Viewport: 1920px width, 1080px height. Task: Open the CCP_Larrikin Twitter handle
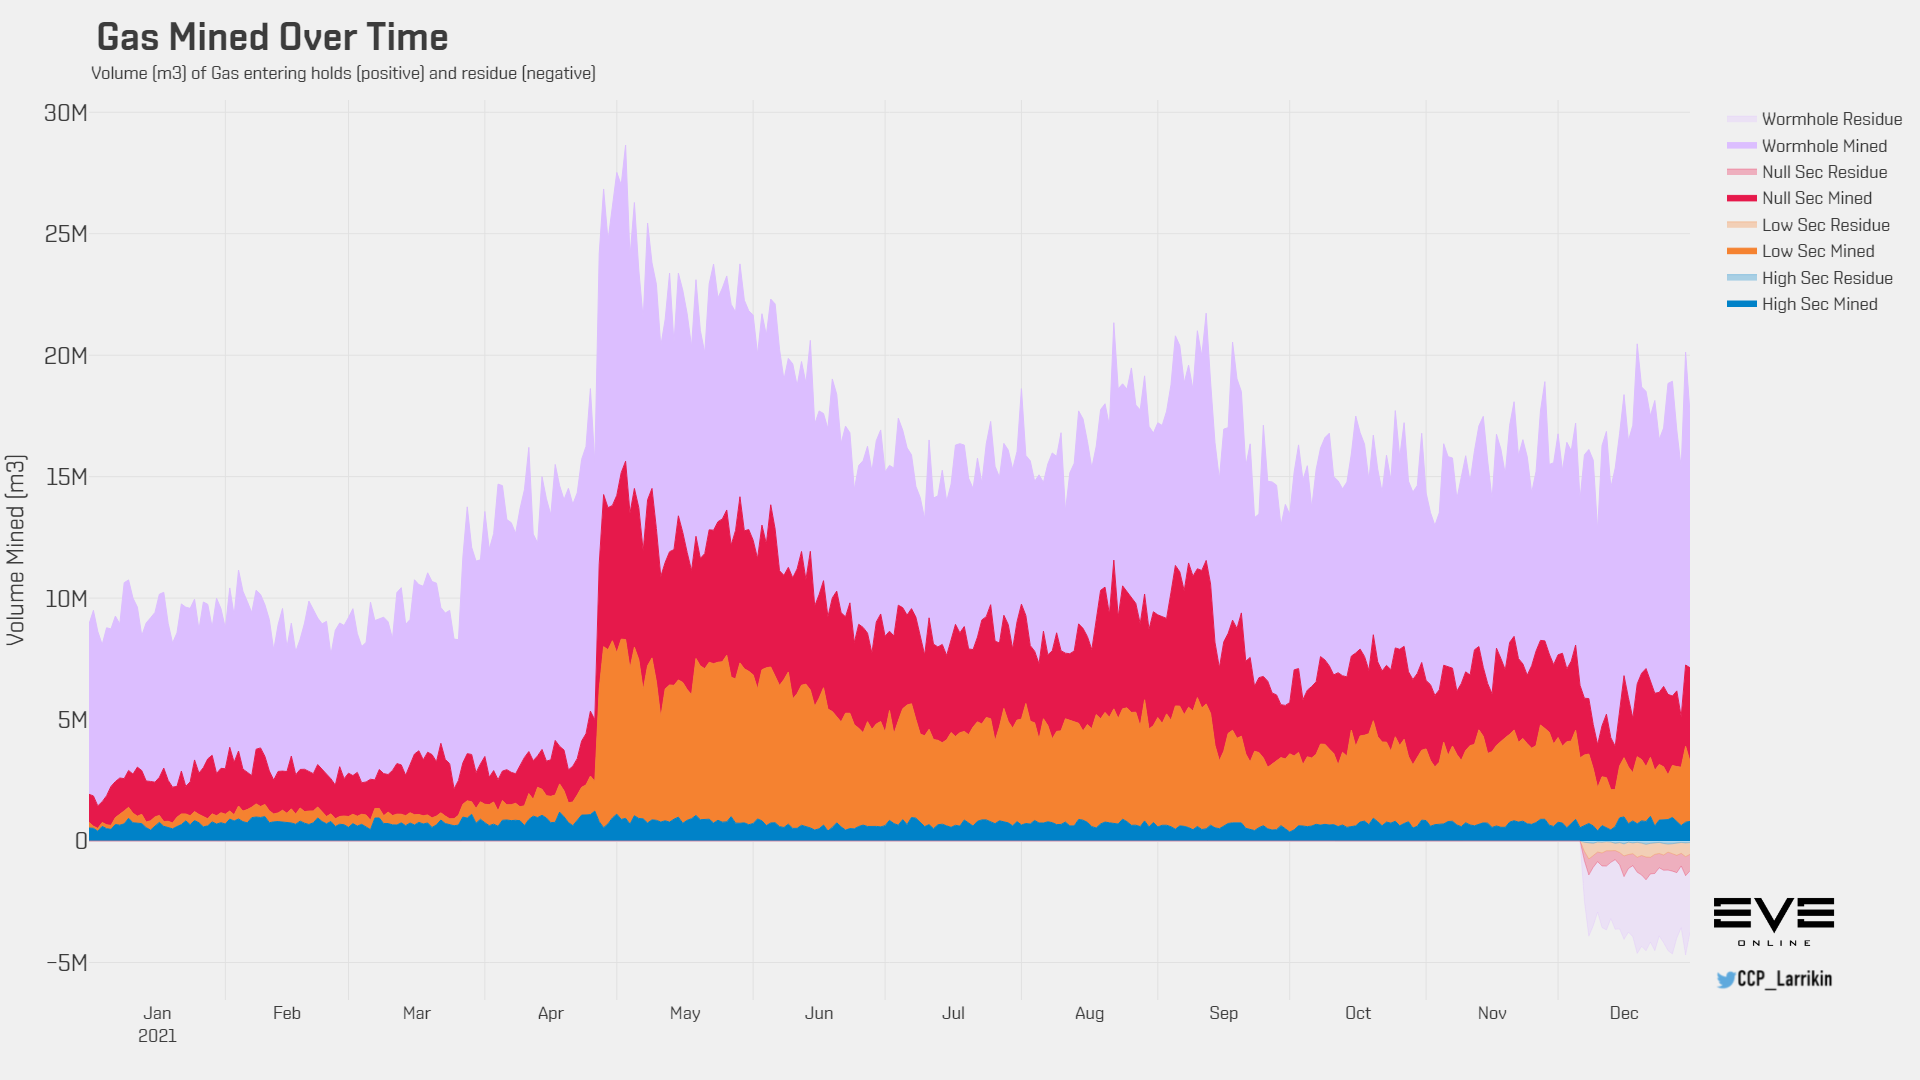(x=1785, y=979)
